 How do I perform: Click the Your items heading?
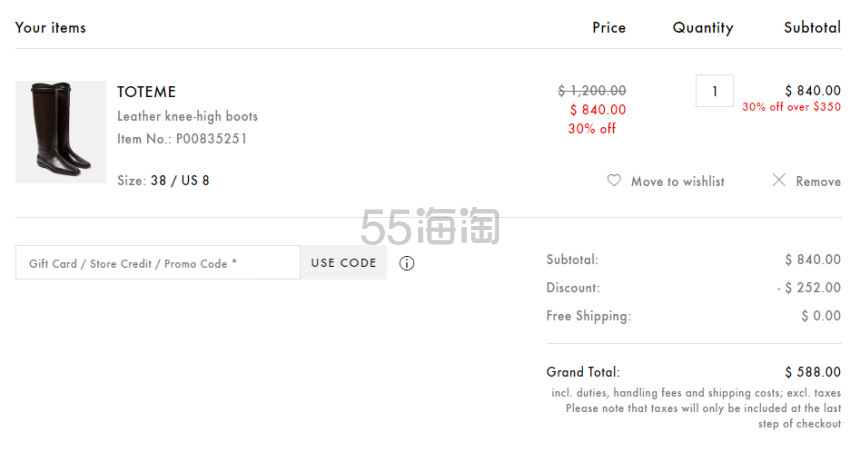click(50, 28)
